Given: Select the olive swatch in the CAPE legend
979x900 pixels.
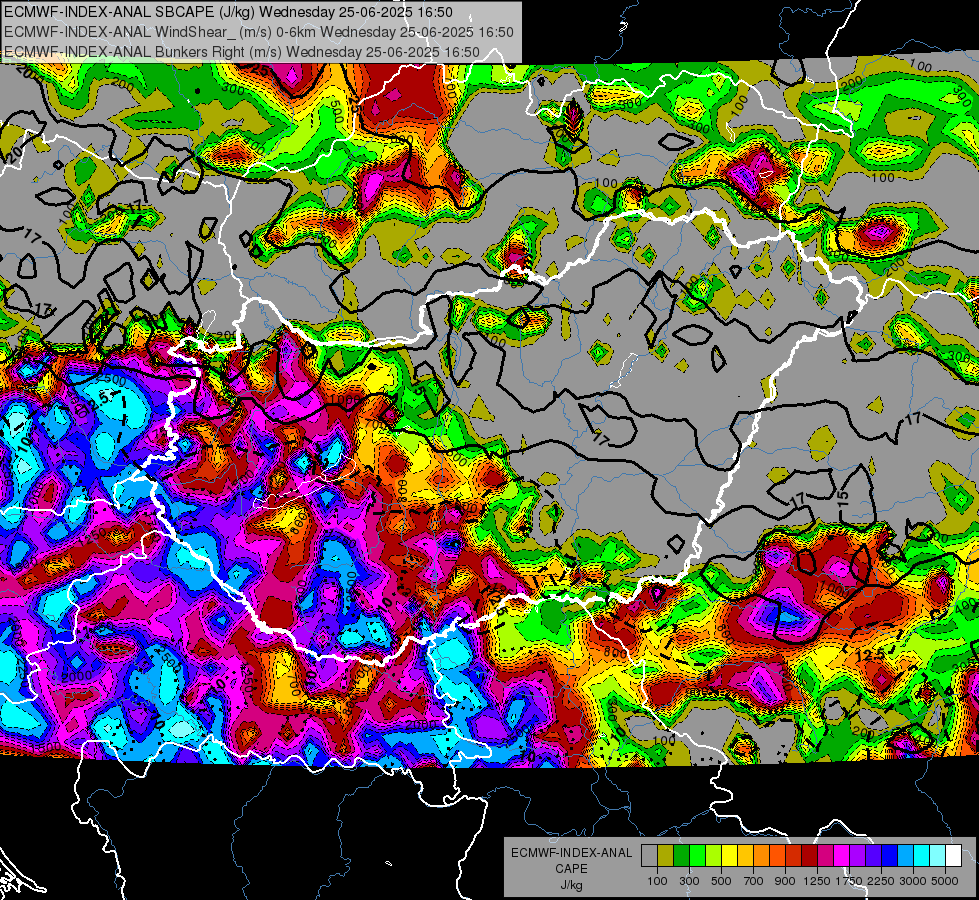Looking at the screenshot, I should (666, 856).
